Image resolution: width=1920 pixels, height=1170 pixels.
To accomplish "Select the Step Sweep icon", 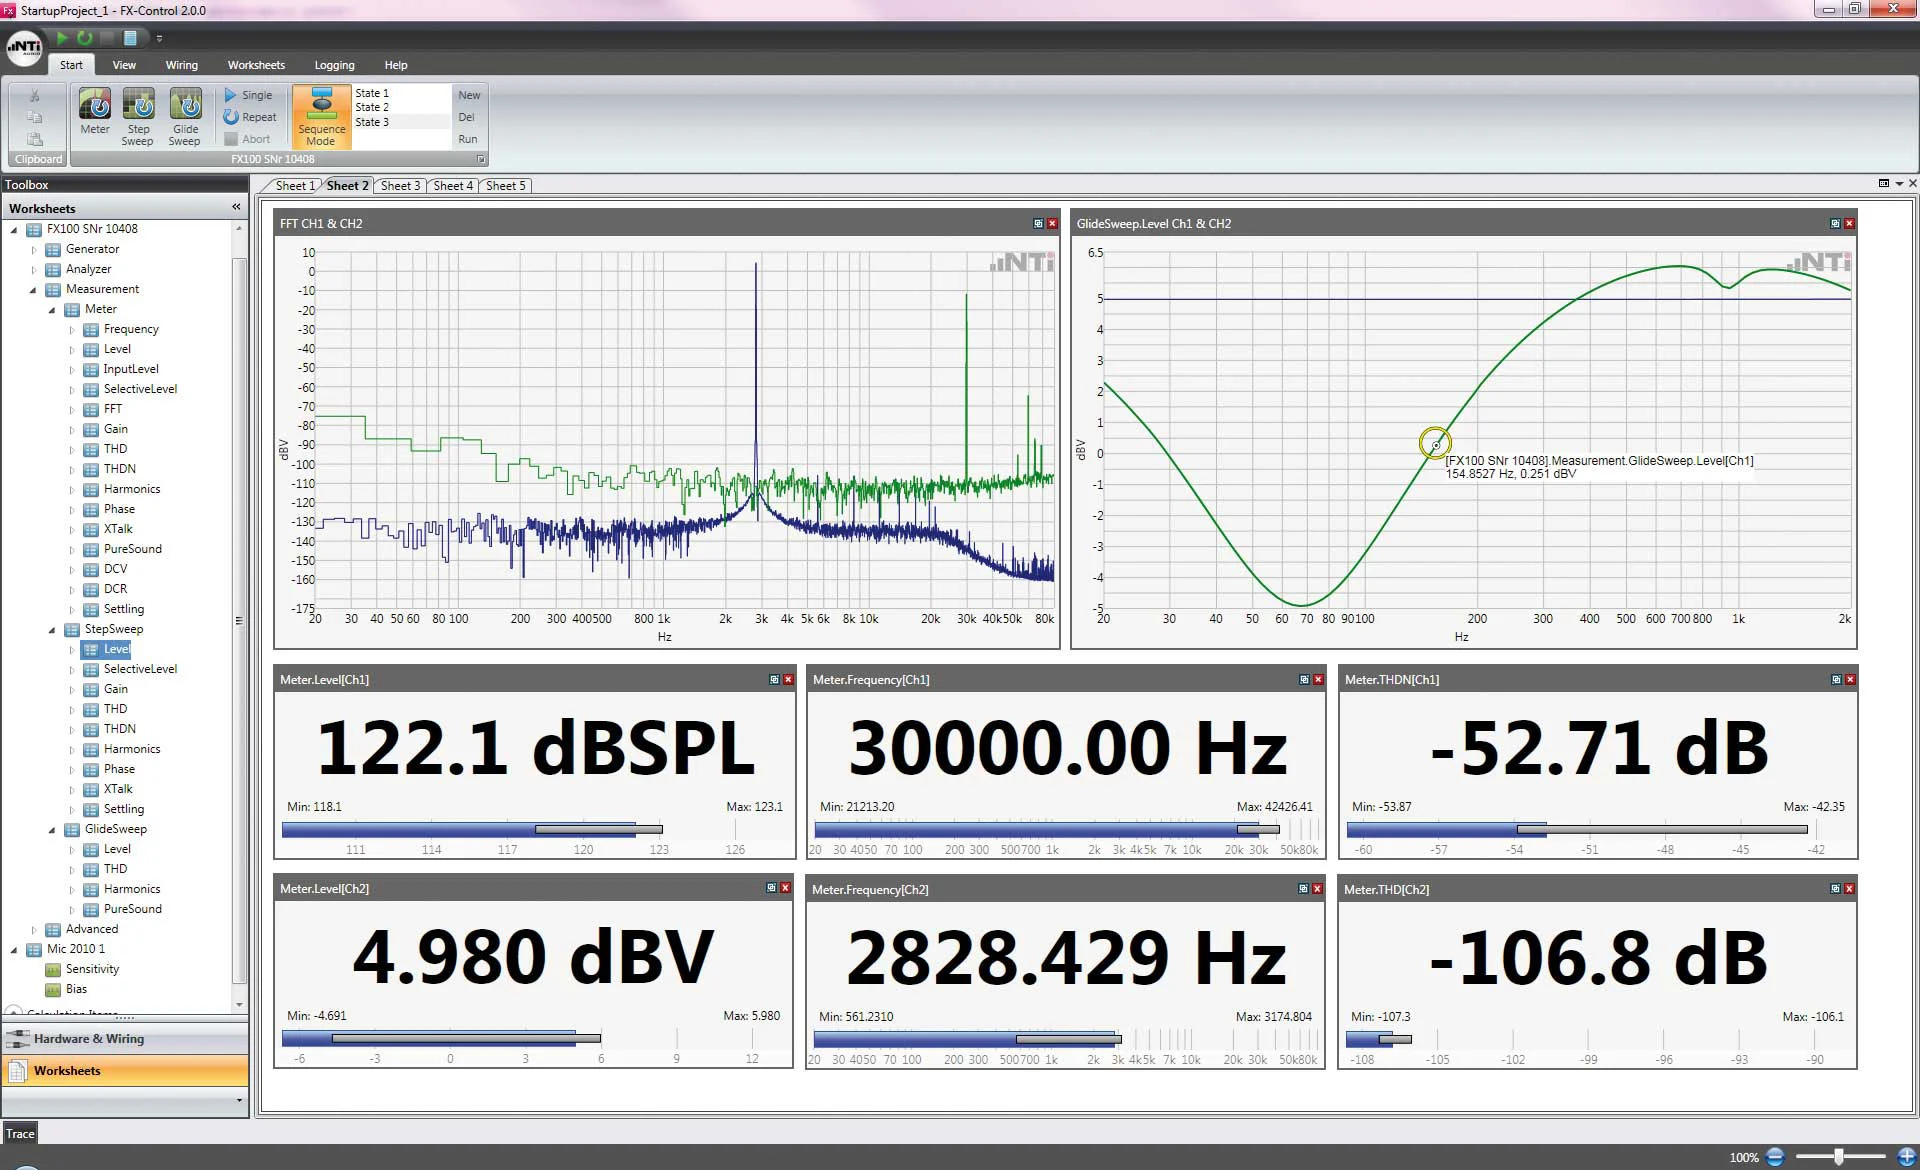I will pos(138,112).
